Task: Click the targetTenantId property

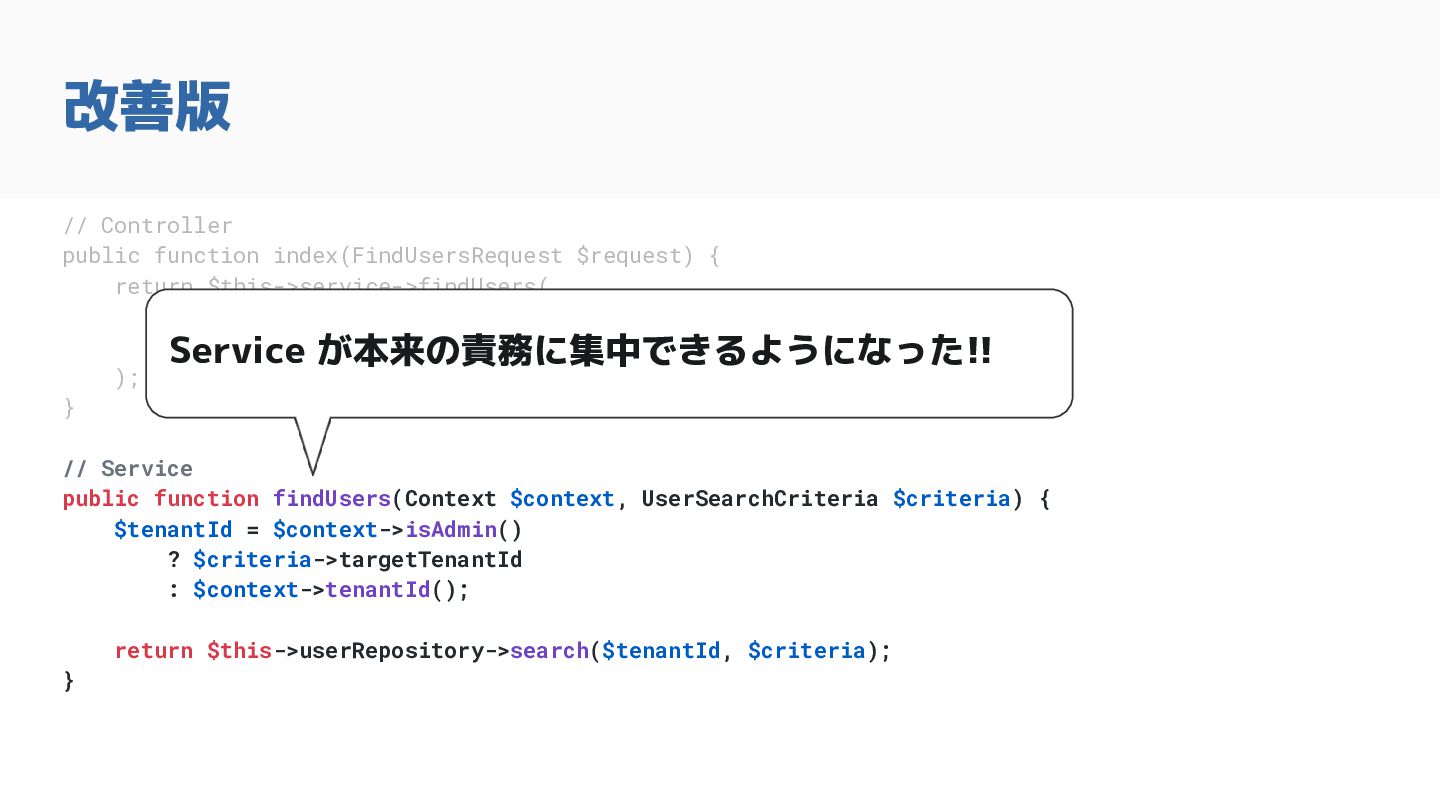Action: [x=431, y=559]
